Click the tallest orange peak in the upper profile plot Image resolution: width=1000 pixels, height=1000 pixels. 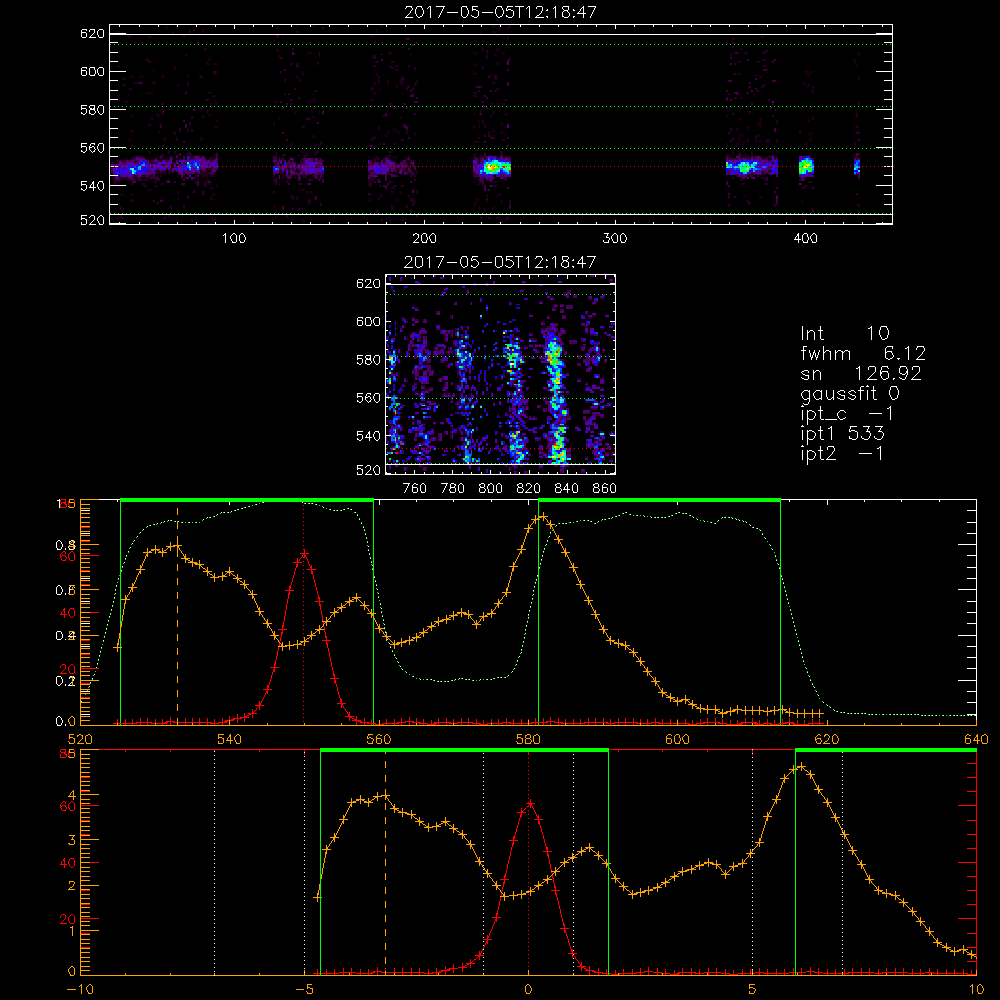(x=542, y=517)
